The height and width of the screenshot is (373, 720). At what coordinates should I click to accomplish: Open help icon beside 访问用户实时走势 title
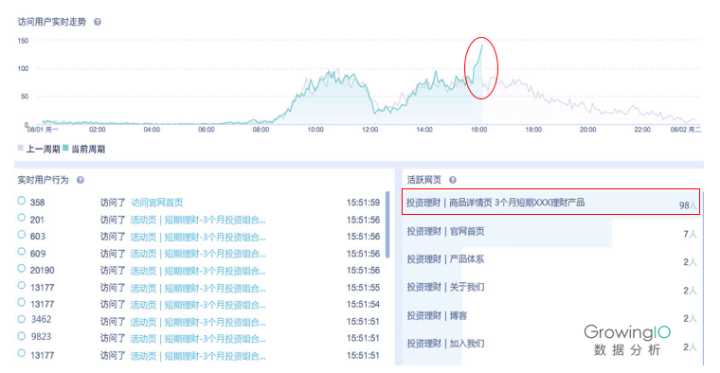[97, 22]
